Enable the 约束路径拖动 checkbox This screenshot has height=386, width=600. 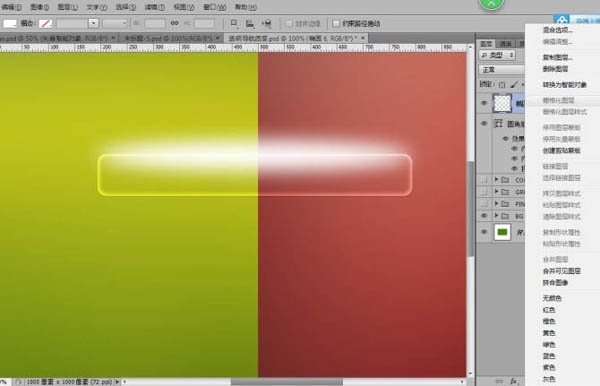tap(336, 24)
